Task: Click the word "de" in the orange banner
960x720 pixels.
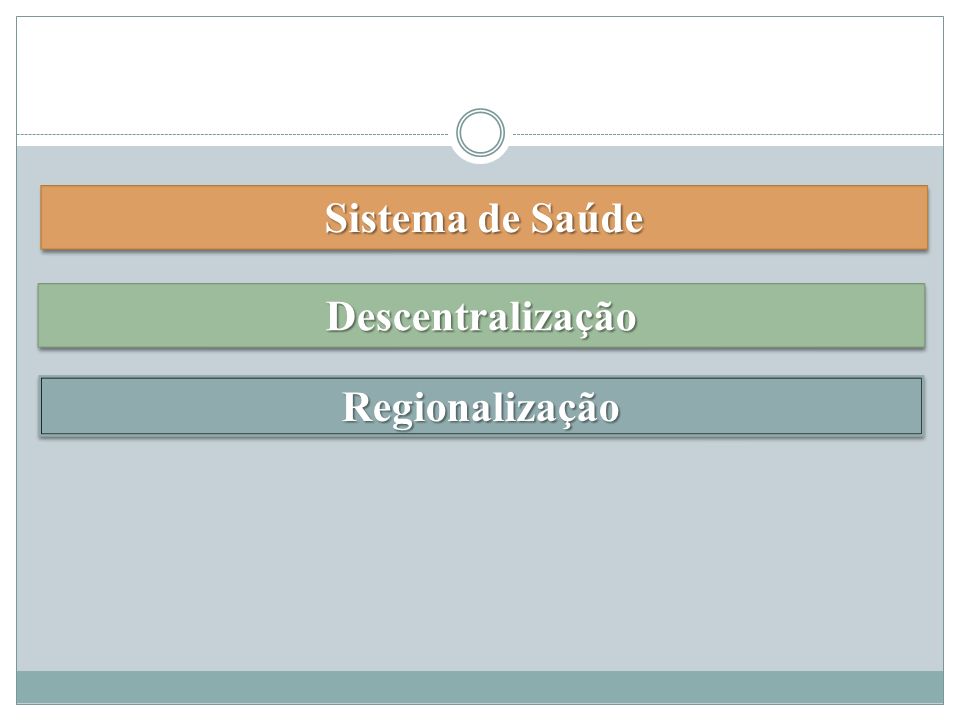Action: [498, 219]
